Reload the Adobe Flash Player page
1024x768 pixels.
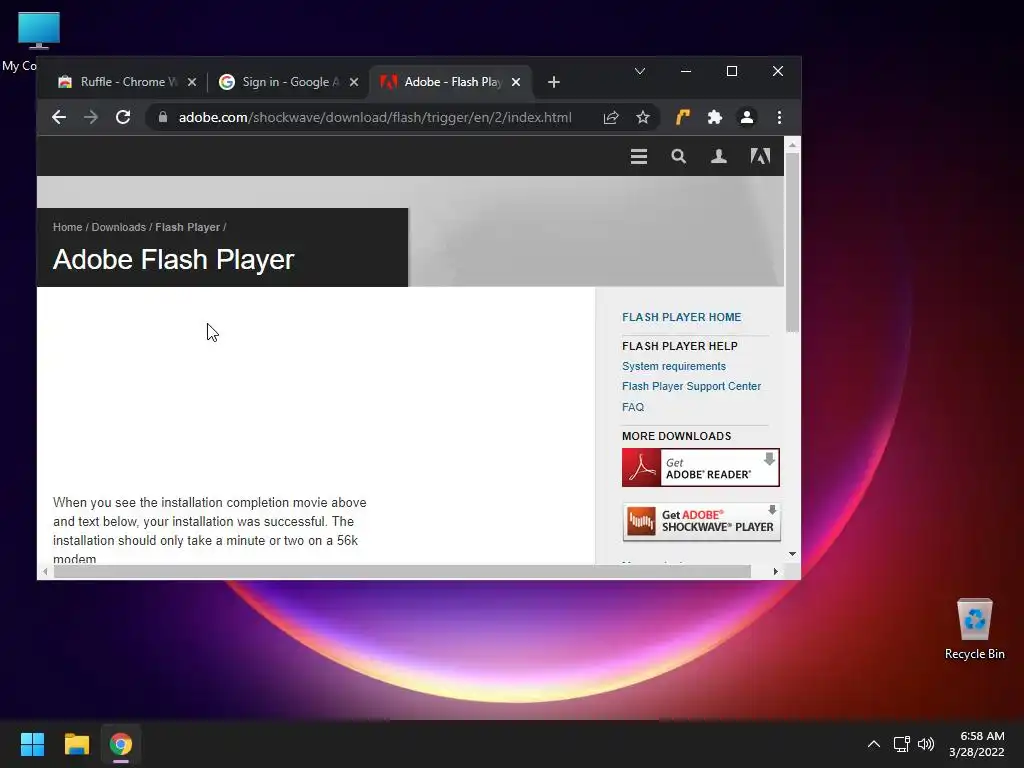click(123, 118)
